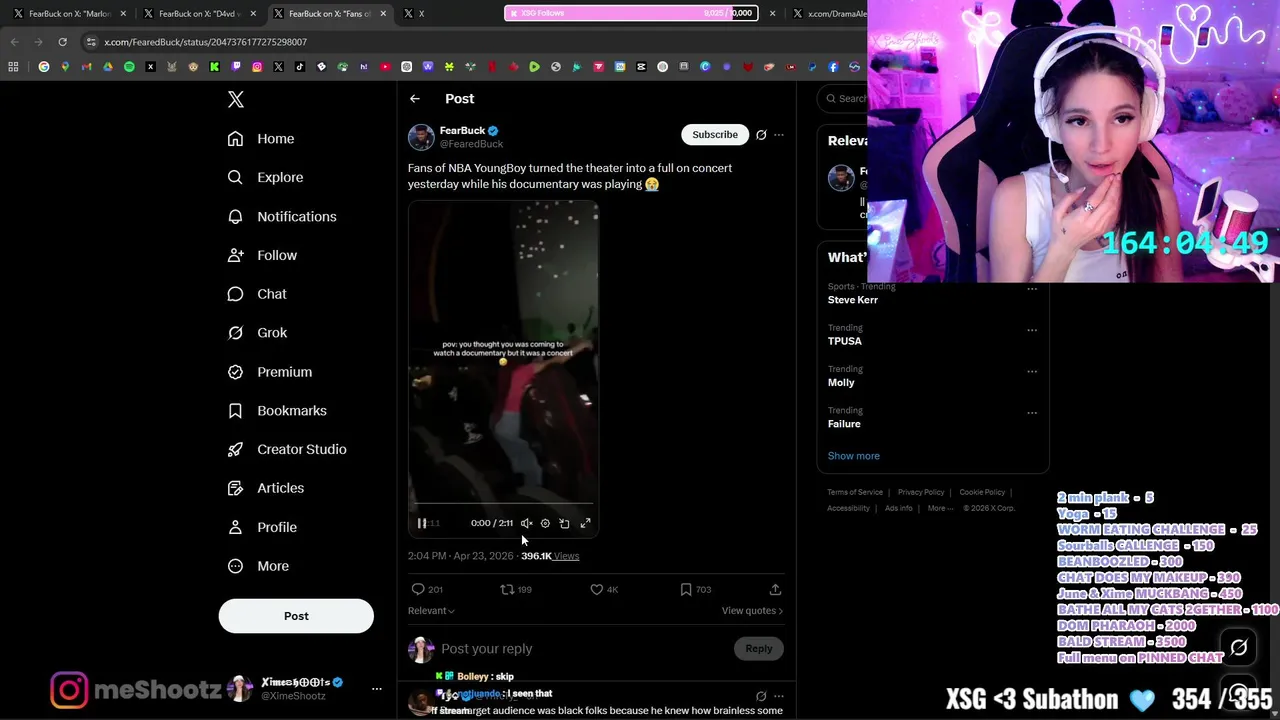
Task: Repost the post with the 199 icon
Action: [x=516, y=590]
